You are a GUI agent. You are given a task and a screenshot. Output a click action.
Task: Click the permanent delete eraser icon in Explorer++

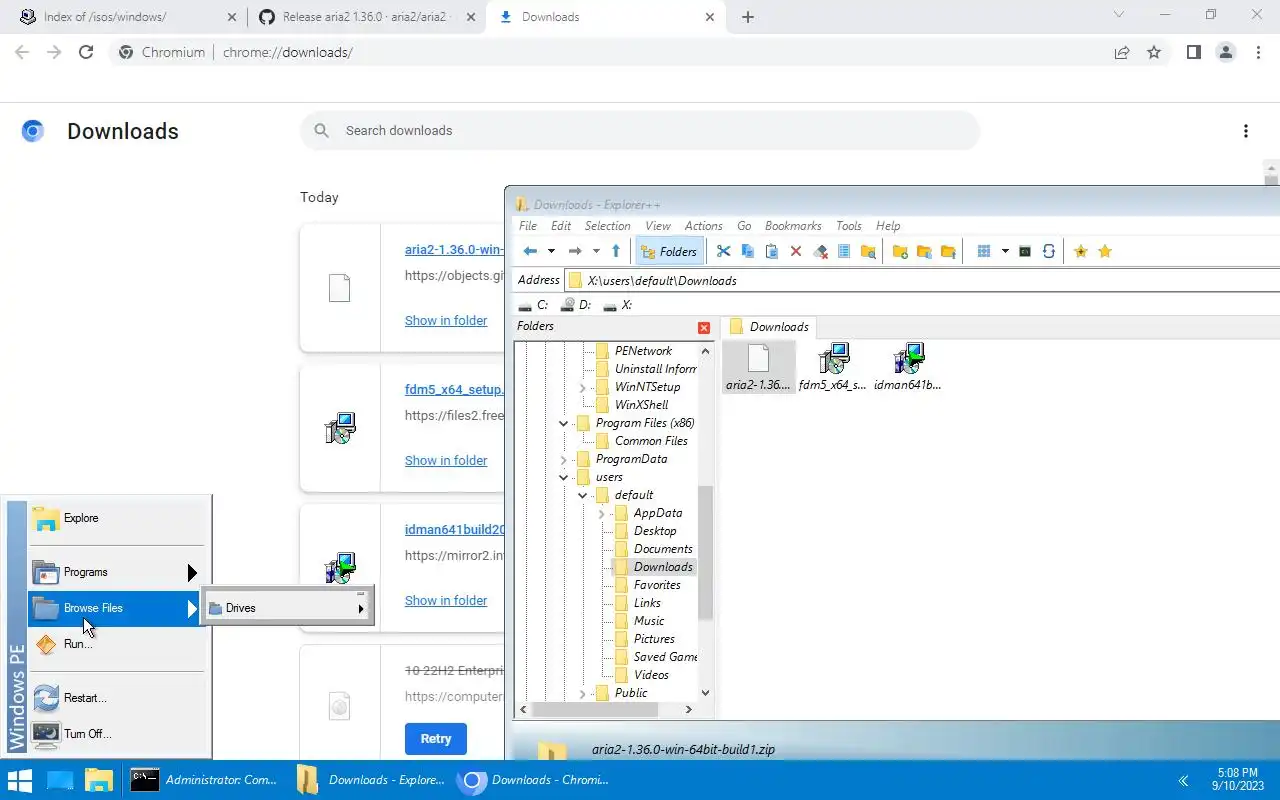pyautogui.click(x=820, y=251)
